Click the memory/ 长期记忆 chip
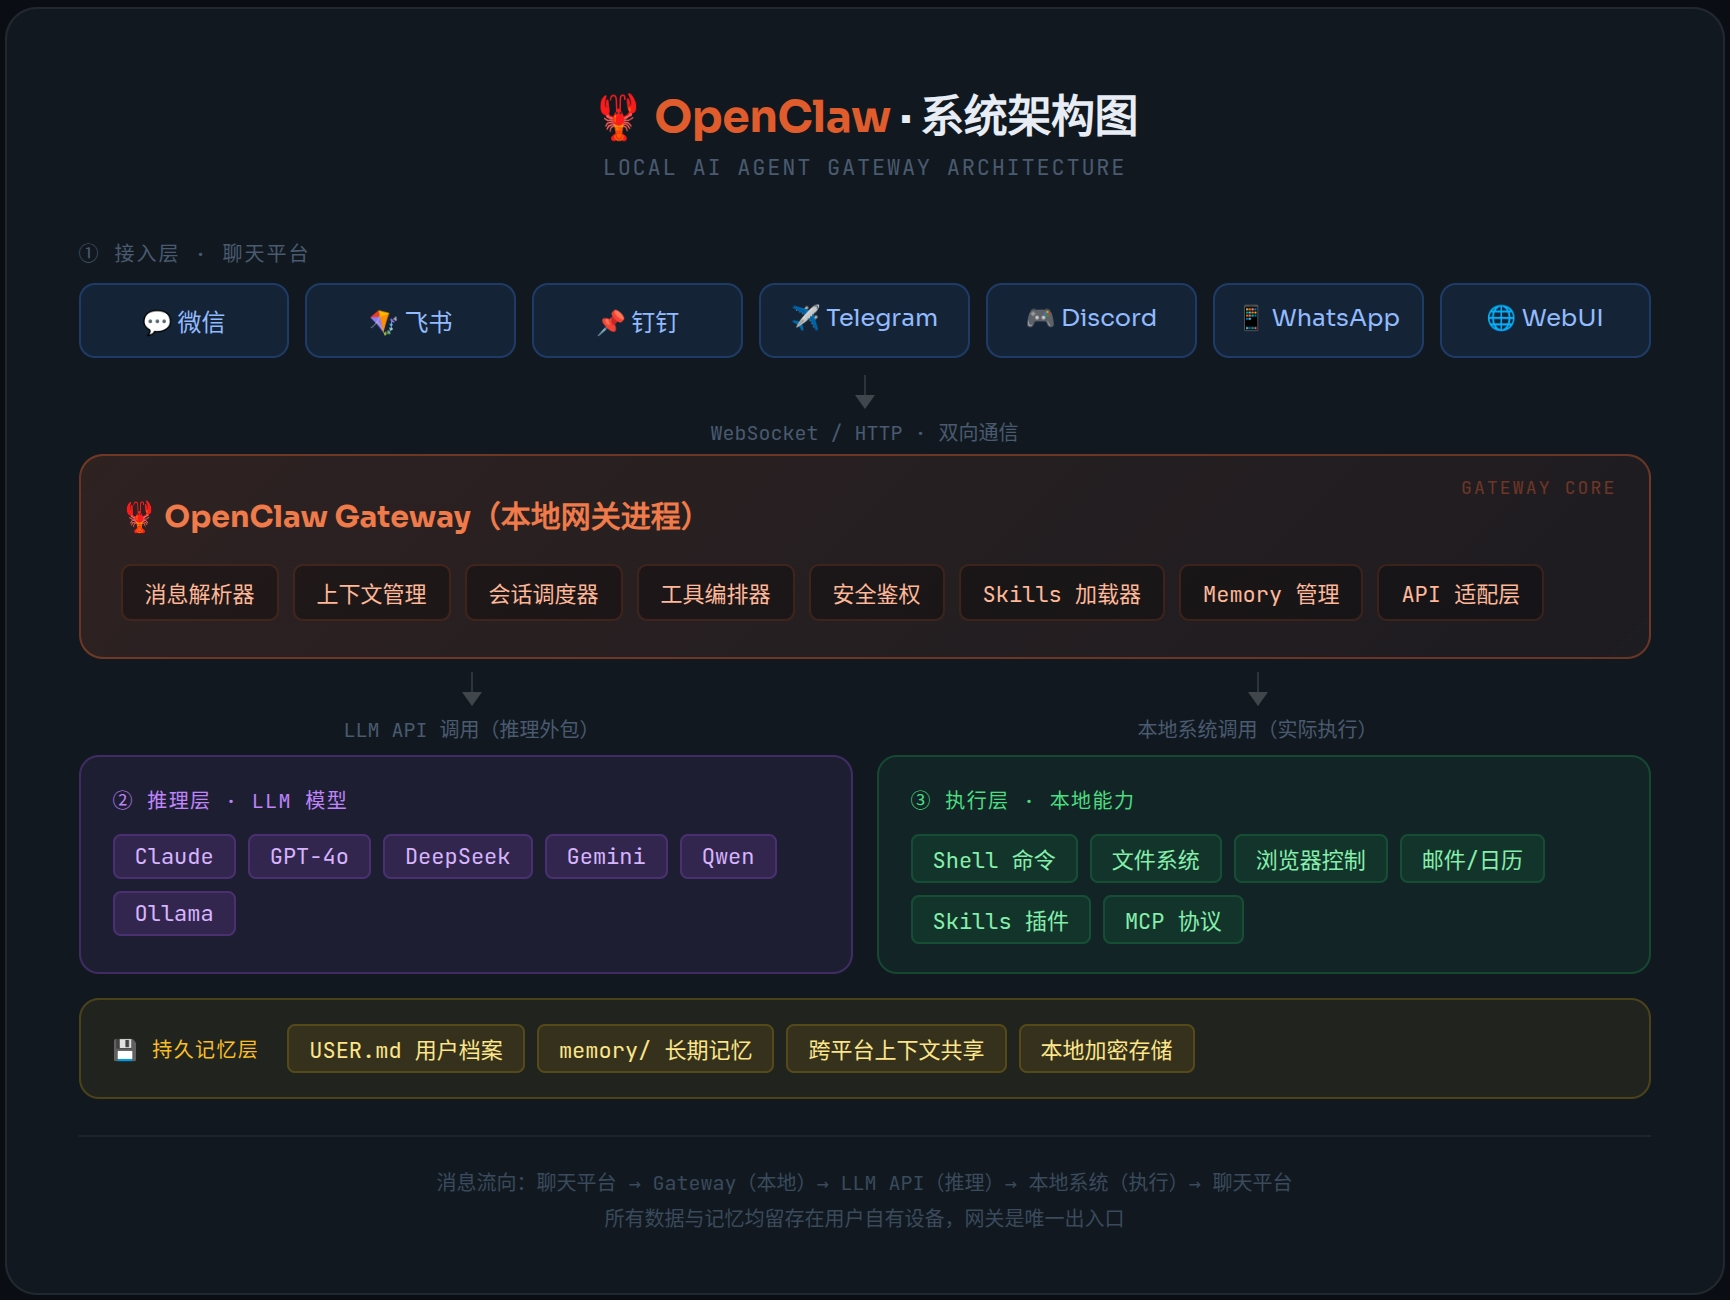 655,1049
